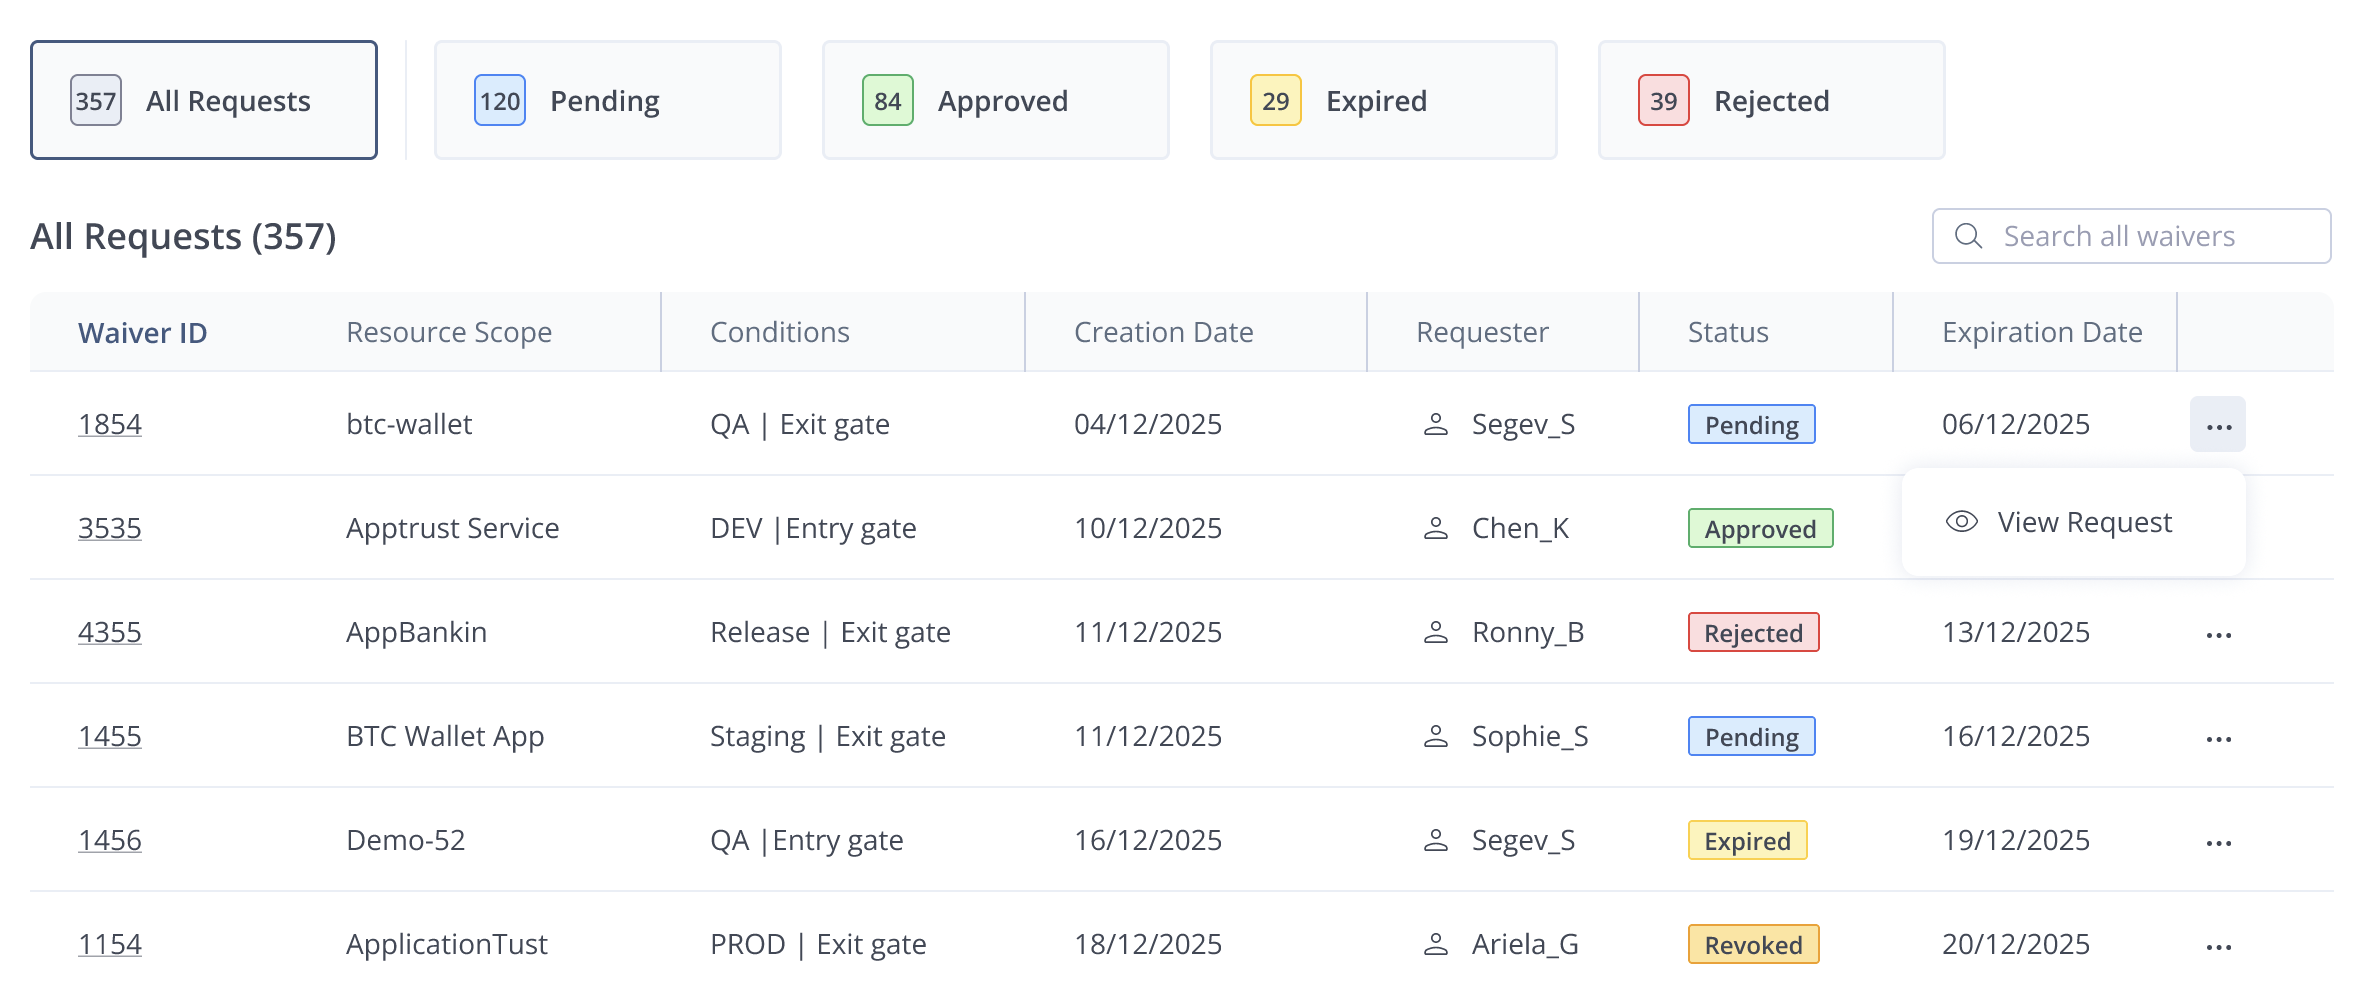Open three-dot menu for waiver 1154
The image size is (2358, 986).
click(x=2218, y=946)
